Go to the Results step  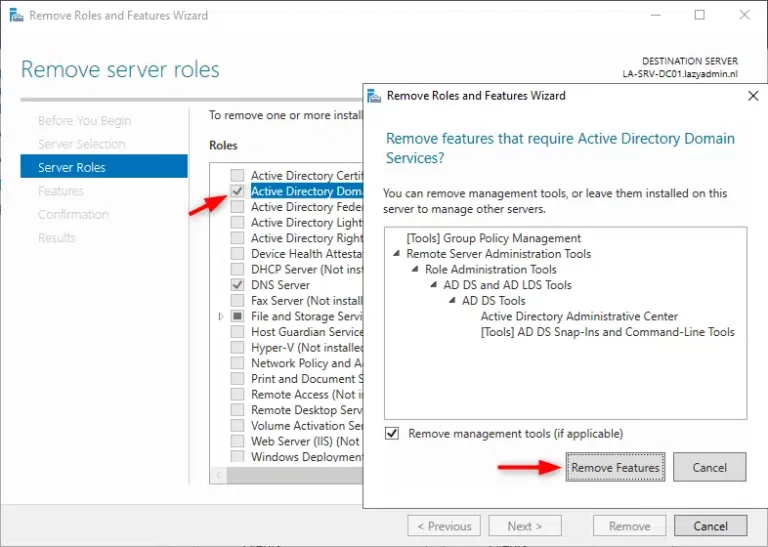[x=56, y=238]
